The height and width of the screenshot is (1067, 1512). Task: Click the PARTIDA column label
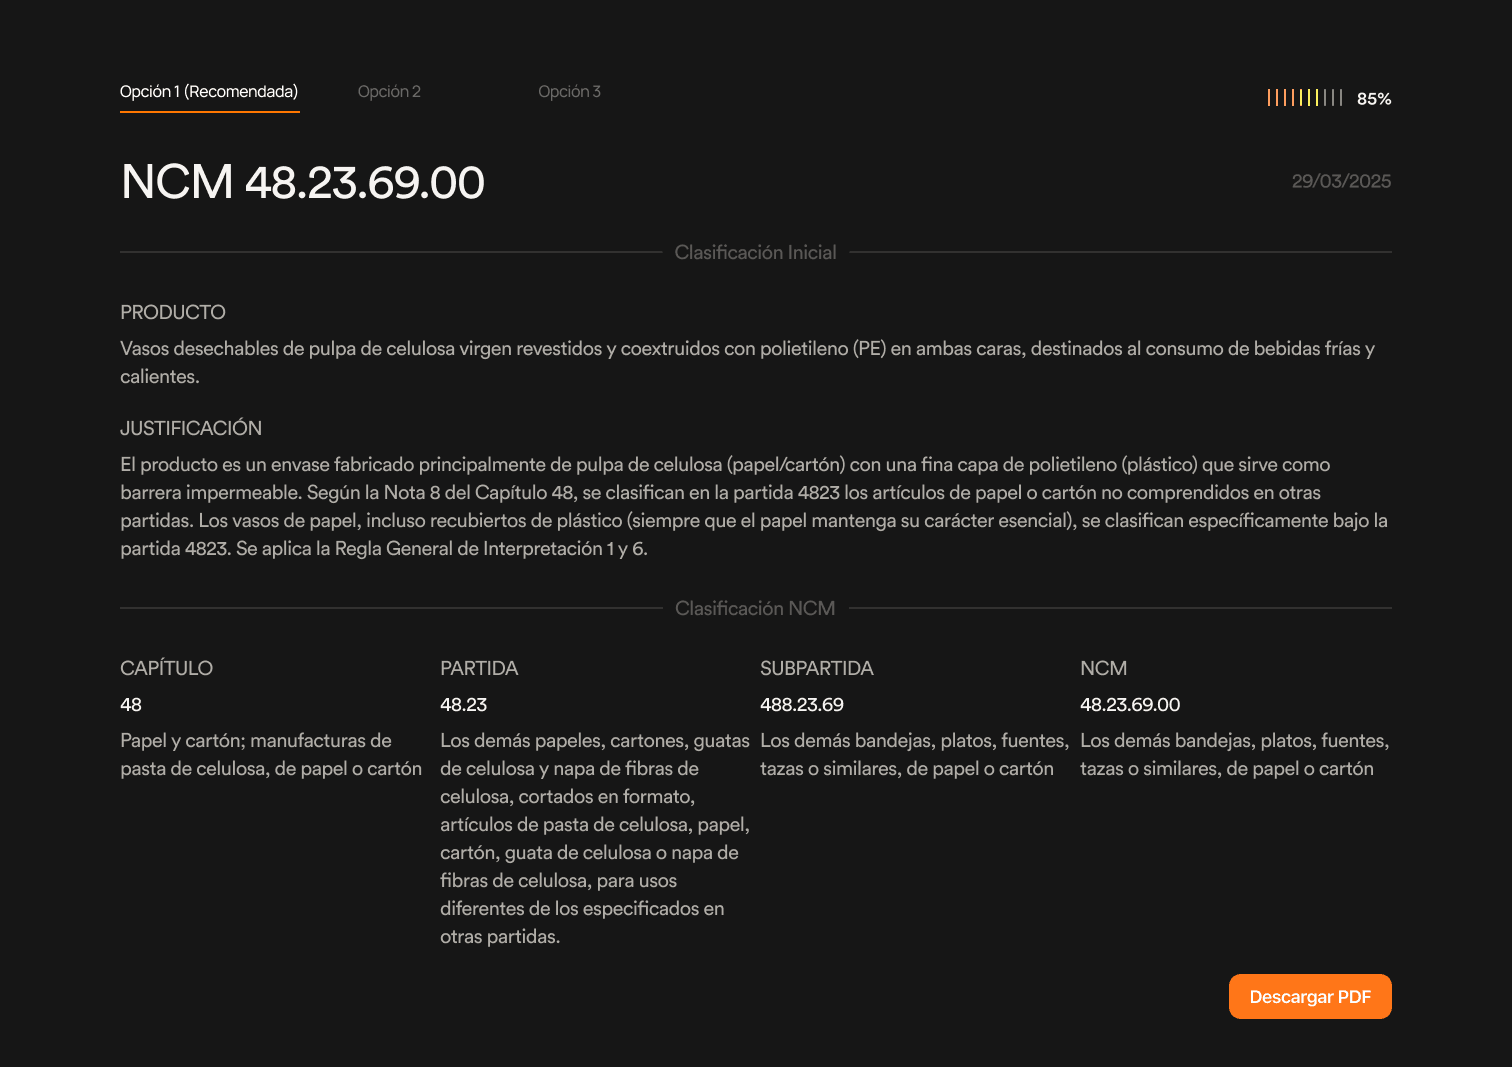pyautogui.click(x=479, y=669)
